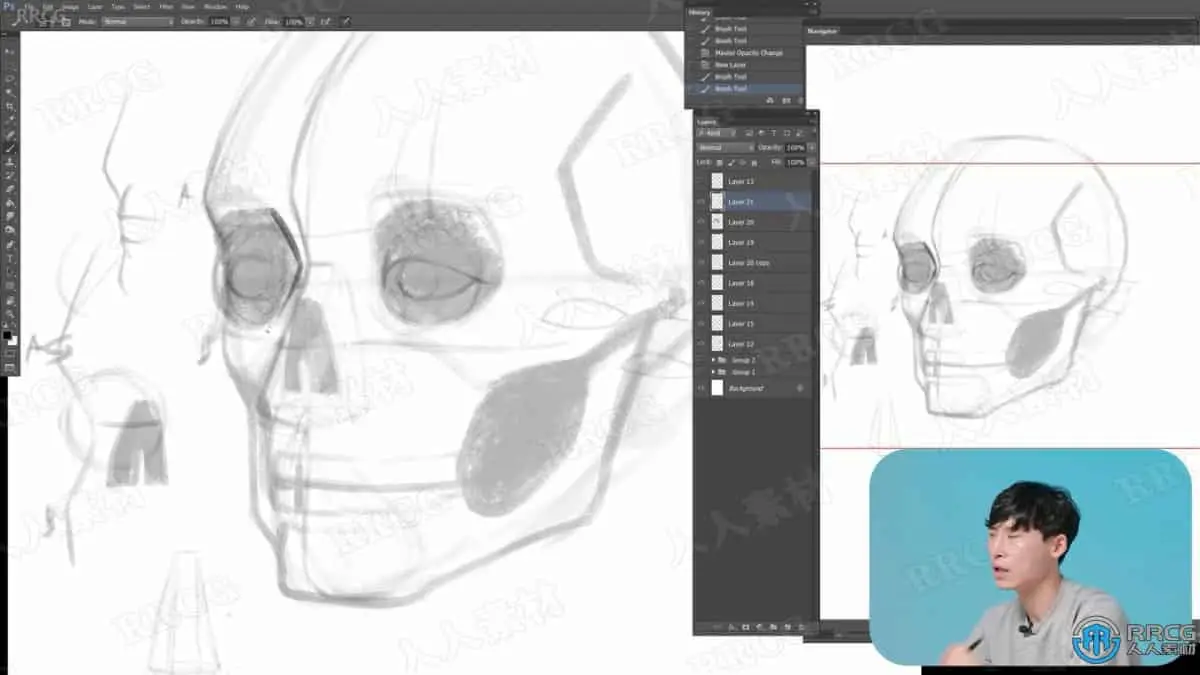Select the Hand tool

[x=11, y=300]
